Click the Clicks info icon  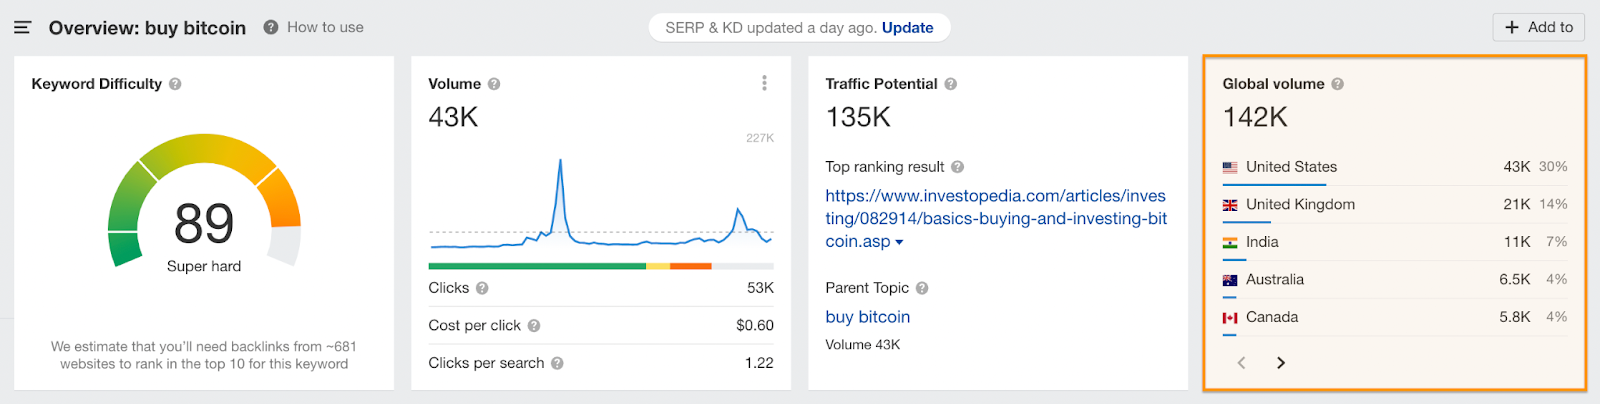pos(482,288)
